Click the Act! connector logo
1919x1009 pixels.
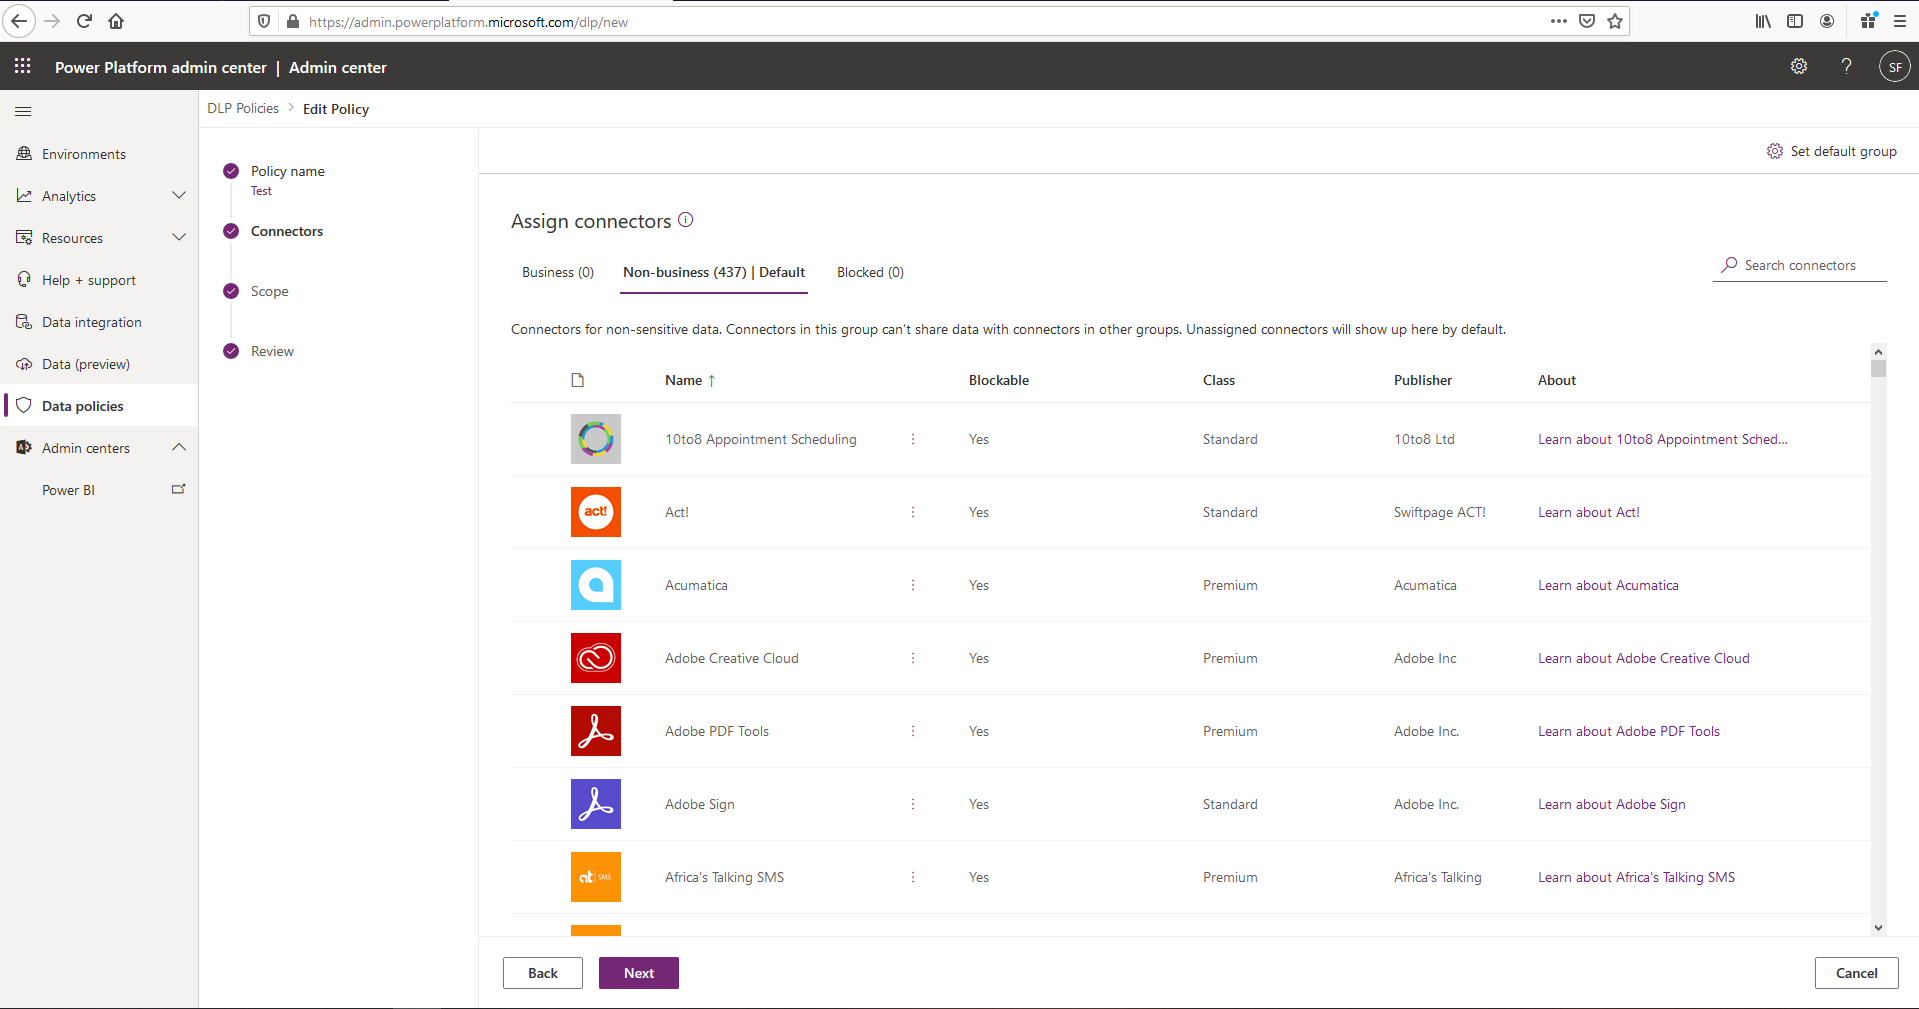pos(596,512)
